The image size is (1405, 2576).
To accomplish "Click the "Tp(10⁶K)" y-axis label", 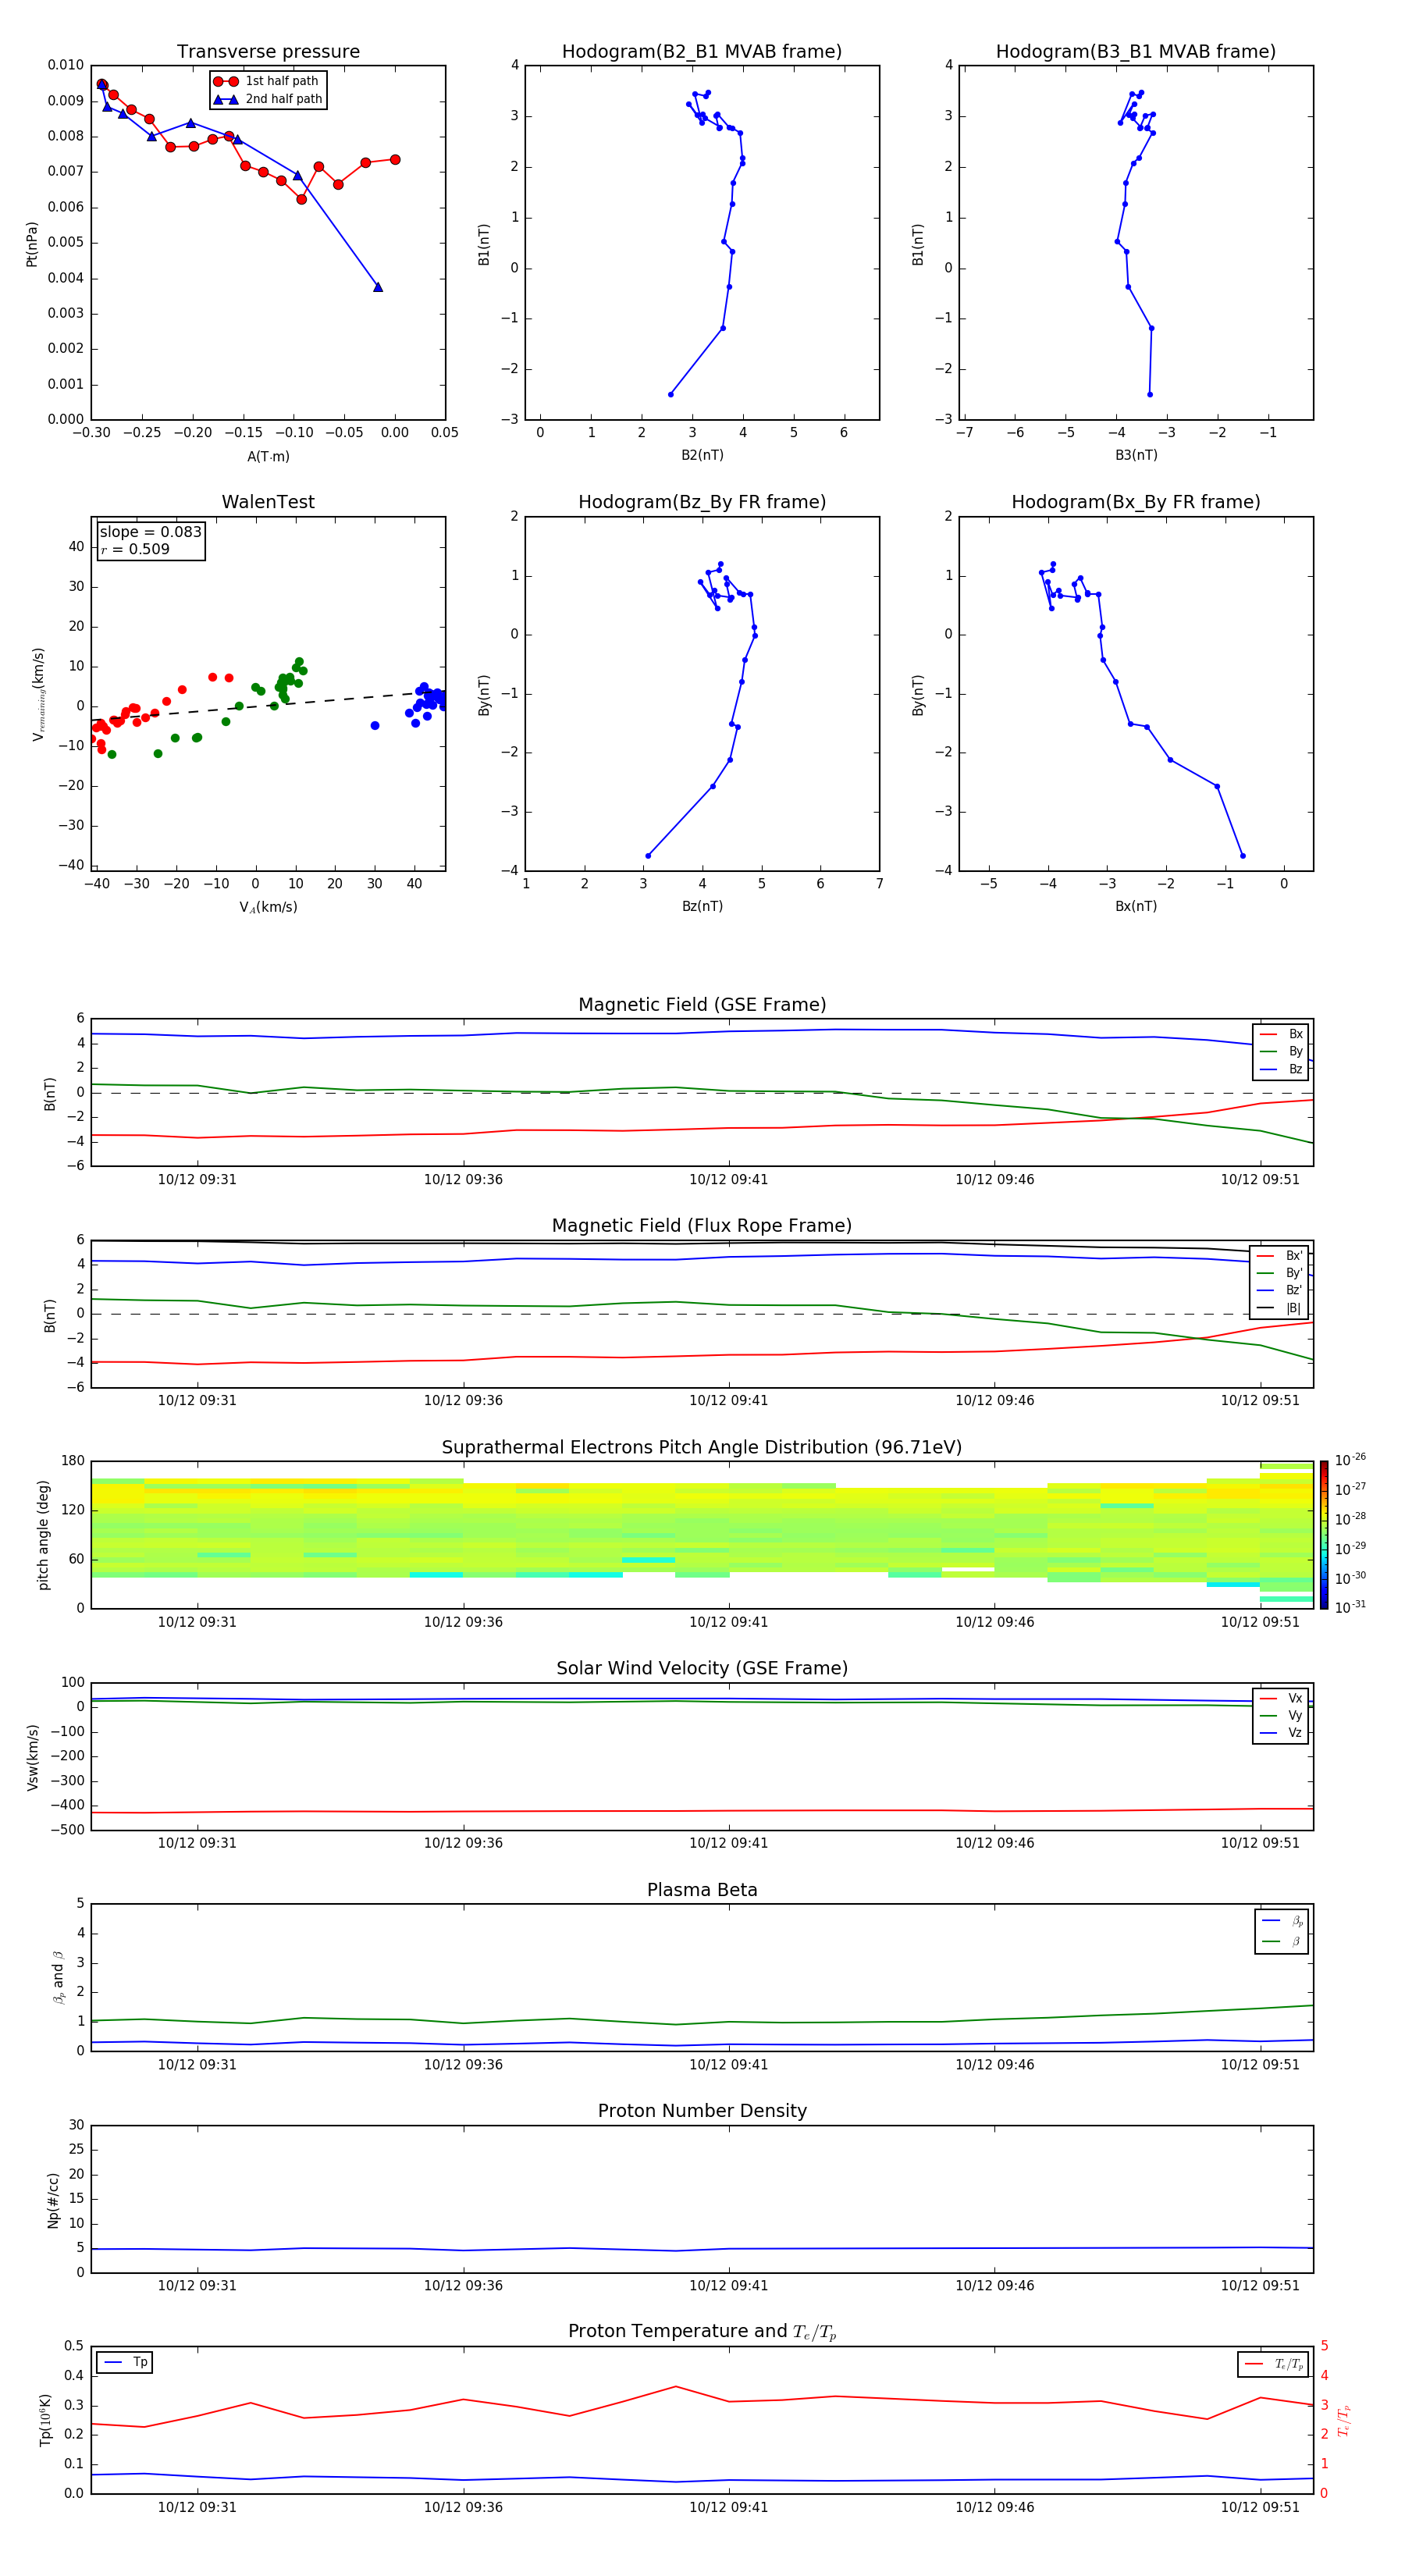I will [x=45, y=2420].
